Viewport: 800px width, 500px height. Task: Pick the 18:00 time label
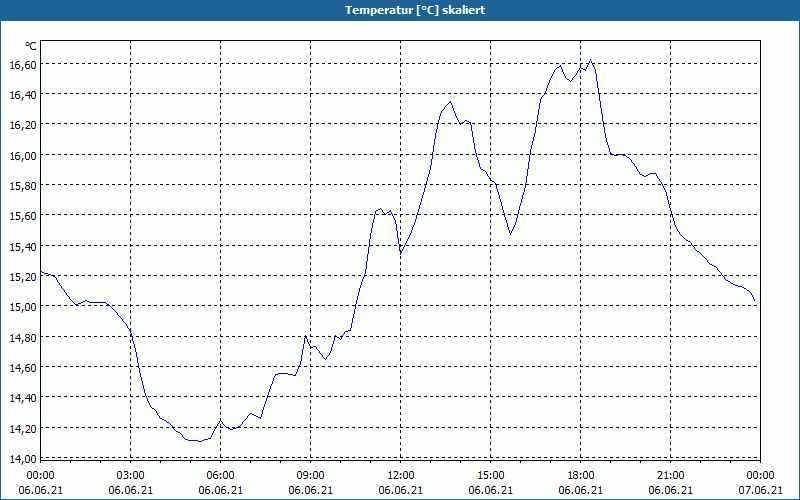pyautogui.click(x=581, y=476)
